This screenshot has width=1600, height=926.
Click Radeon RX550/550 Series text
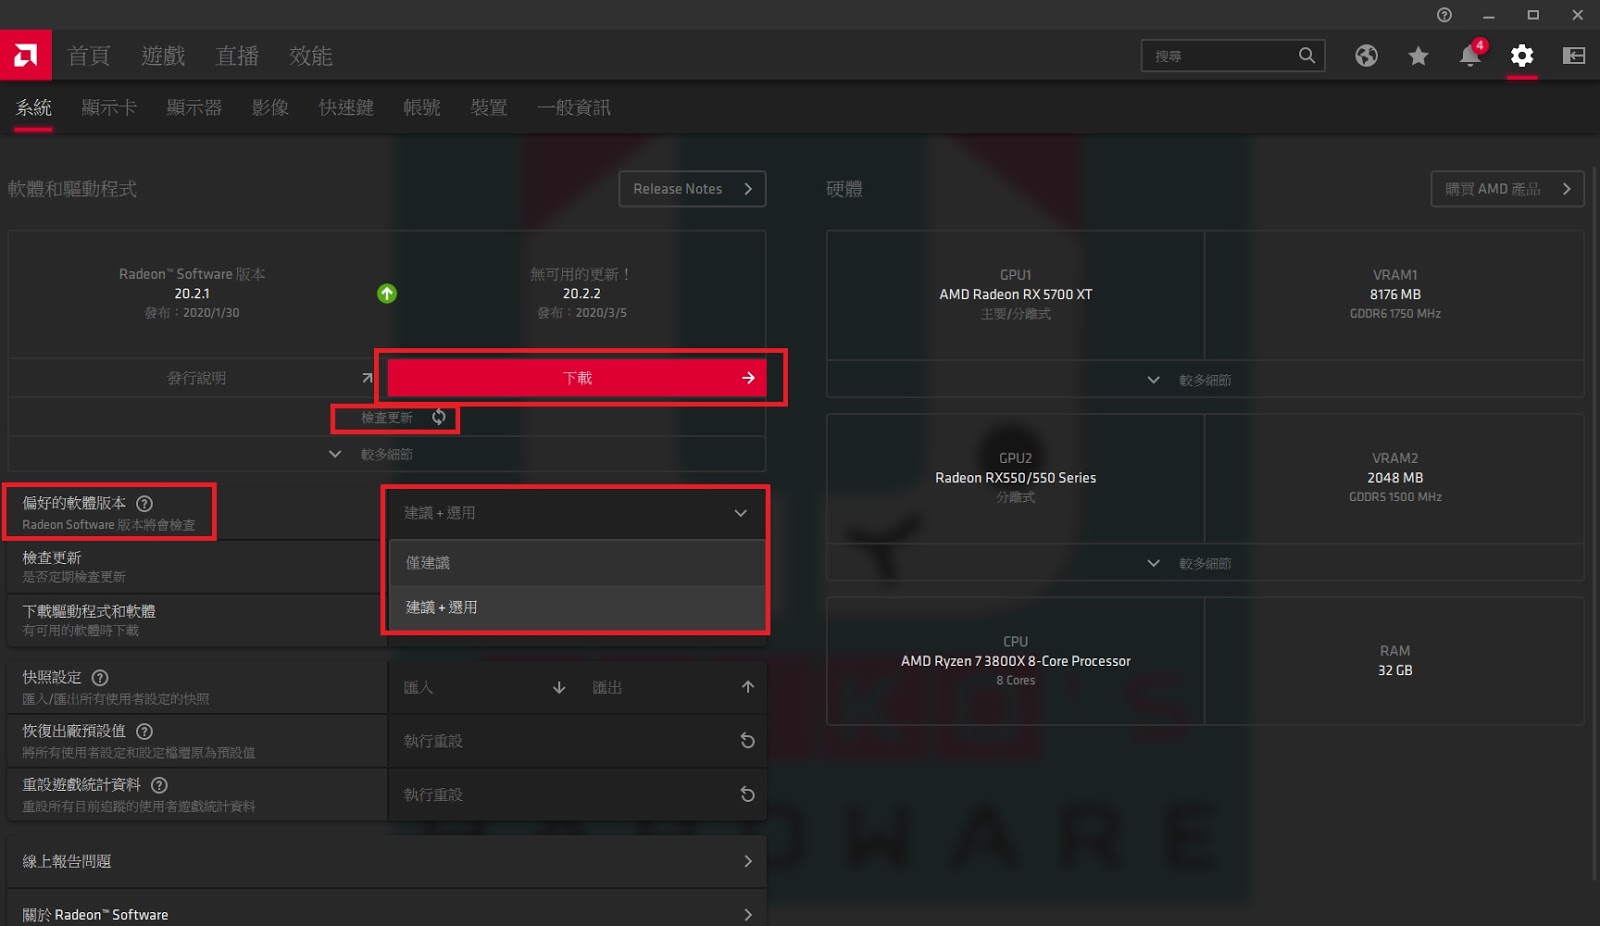click(x=1015, y=478)
